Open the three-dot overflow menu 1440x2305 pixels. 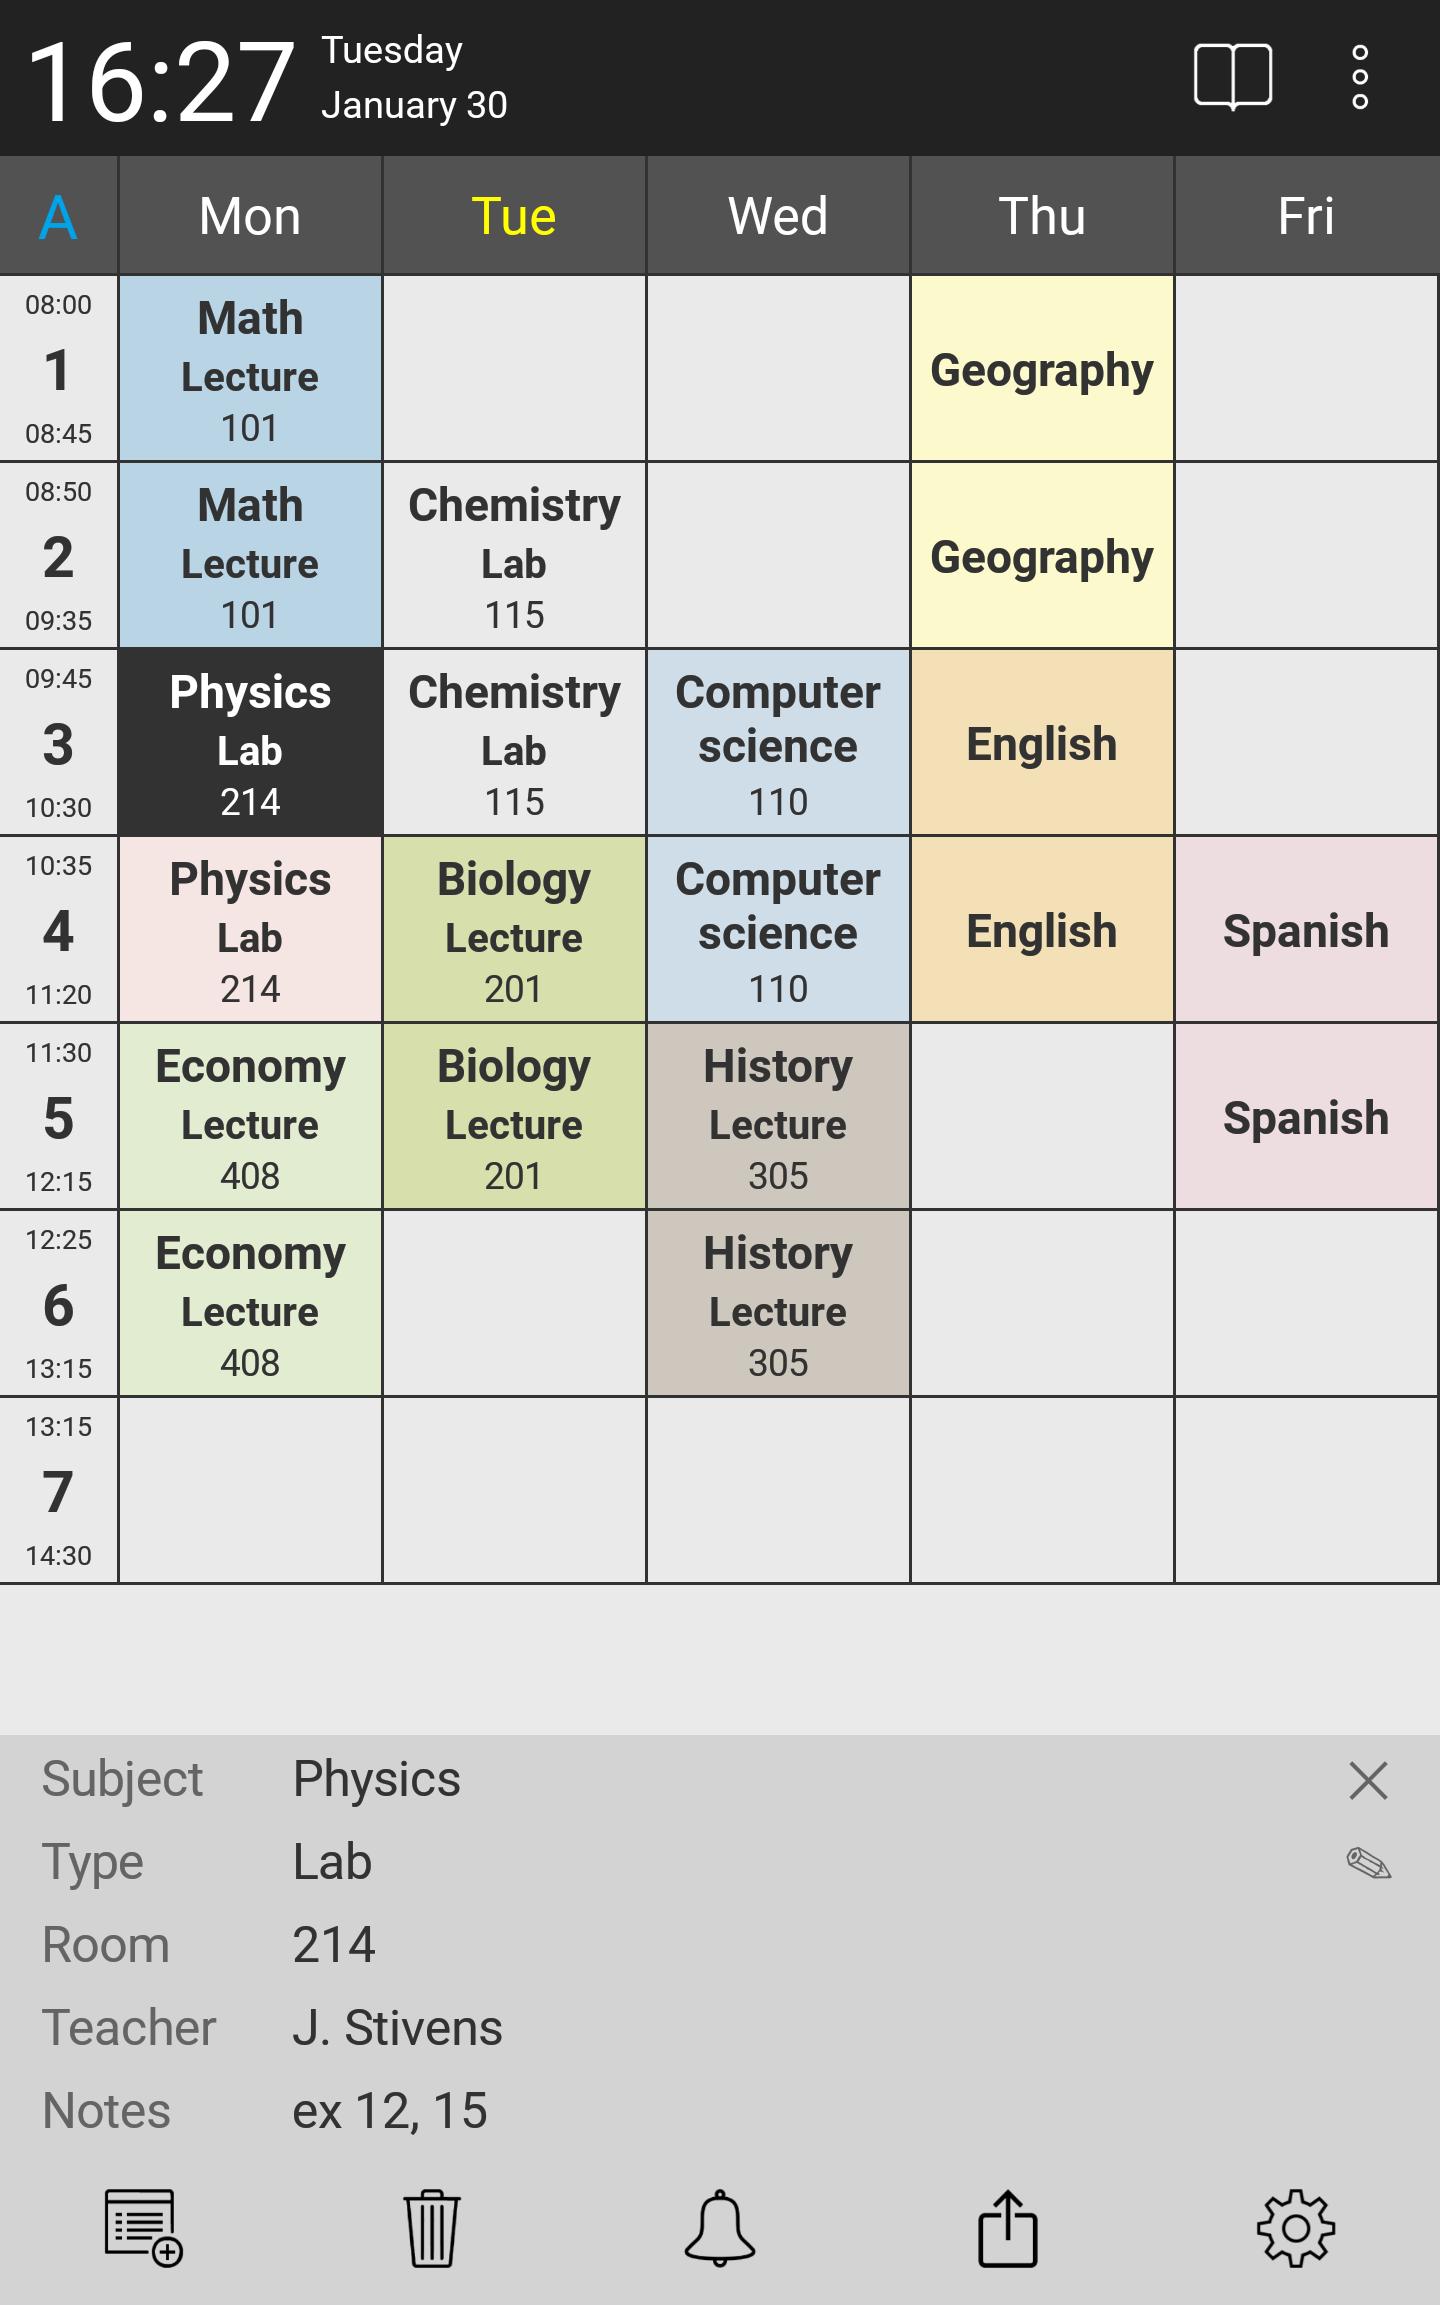point(1359,77)
